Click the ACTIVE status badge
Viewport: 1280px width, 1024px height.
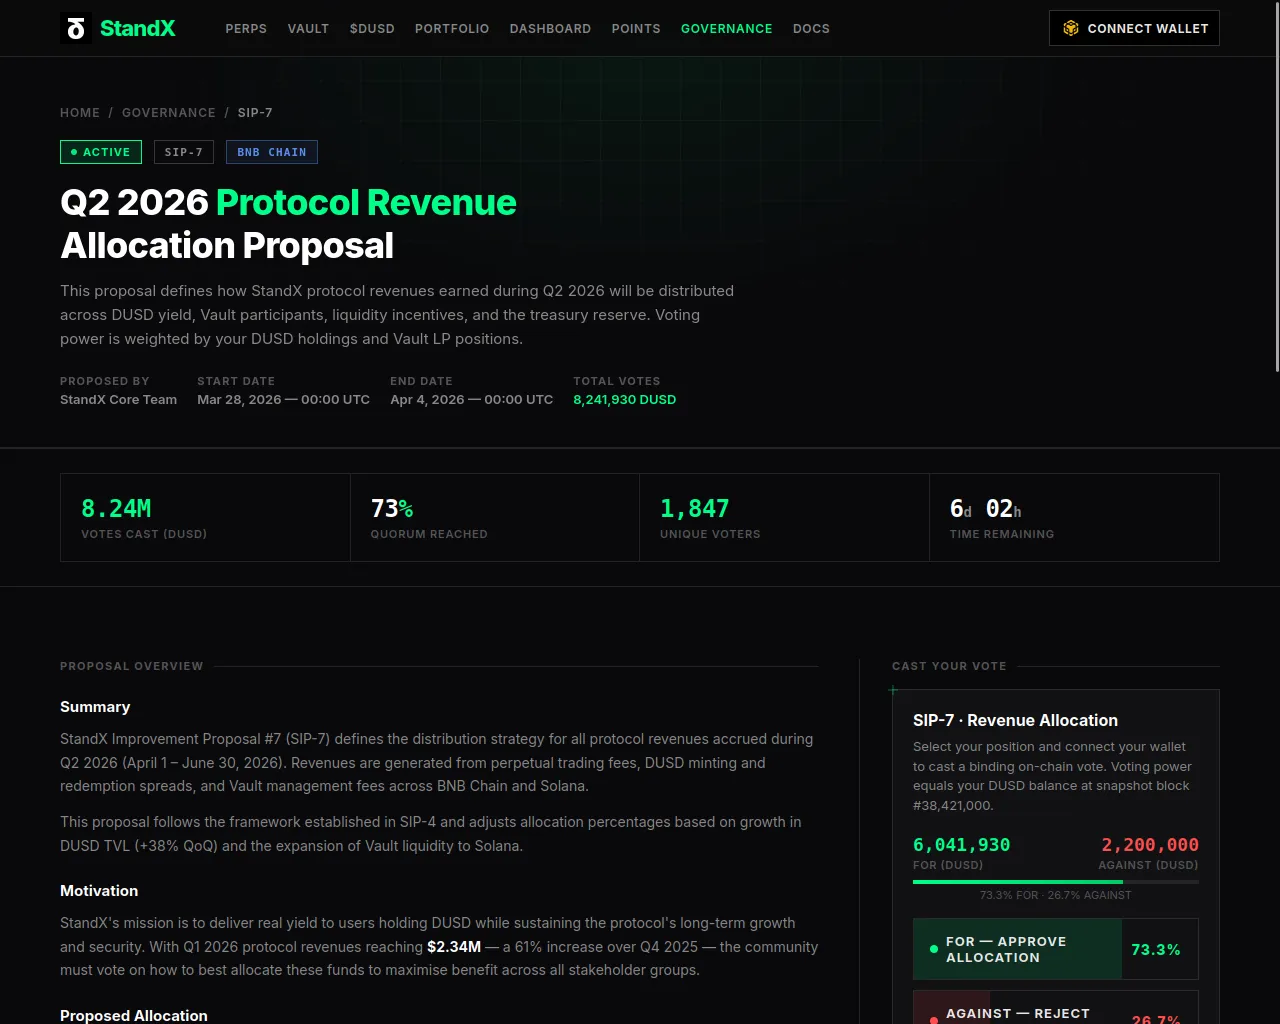101,152
